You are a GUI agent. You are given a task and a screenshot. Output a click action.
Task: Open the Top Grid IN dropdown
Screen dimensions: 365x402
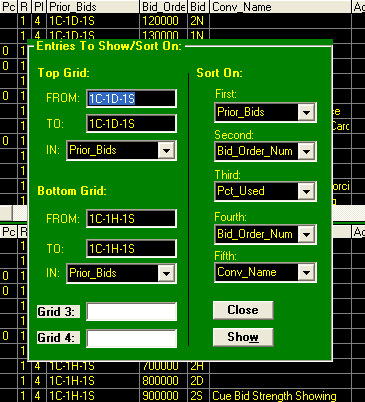[166, 151]
